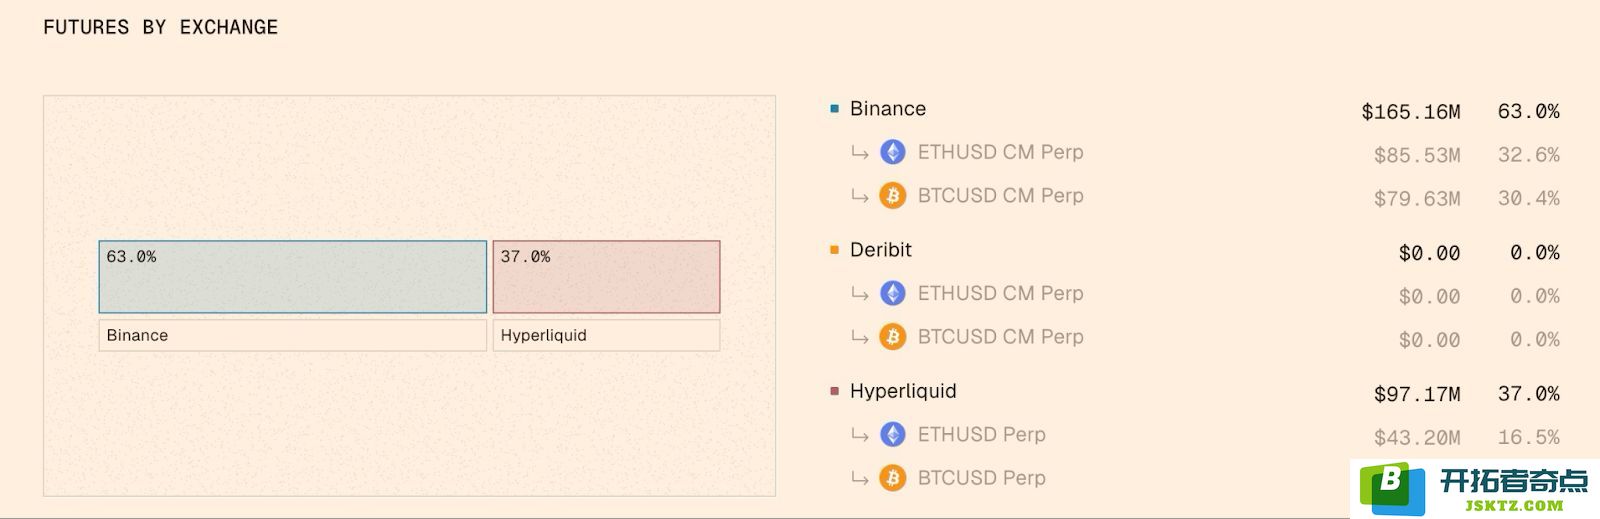Click the Hyperliquid label below the chart bar

click(x=606, y=335)
